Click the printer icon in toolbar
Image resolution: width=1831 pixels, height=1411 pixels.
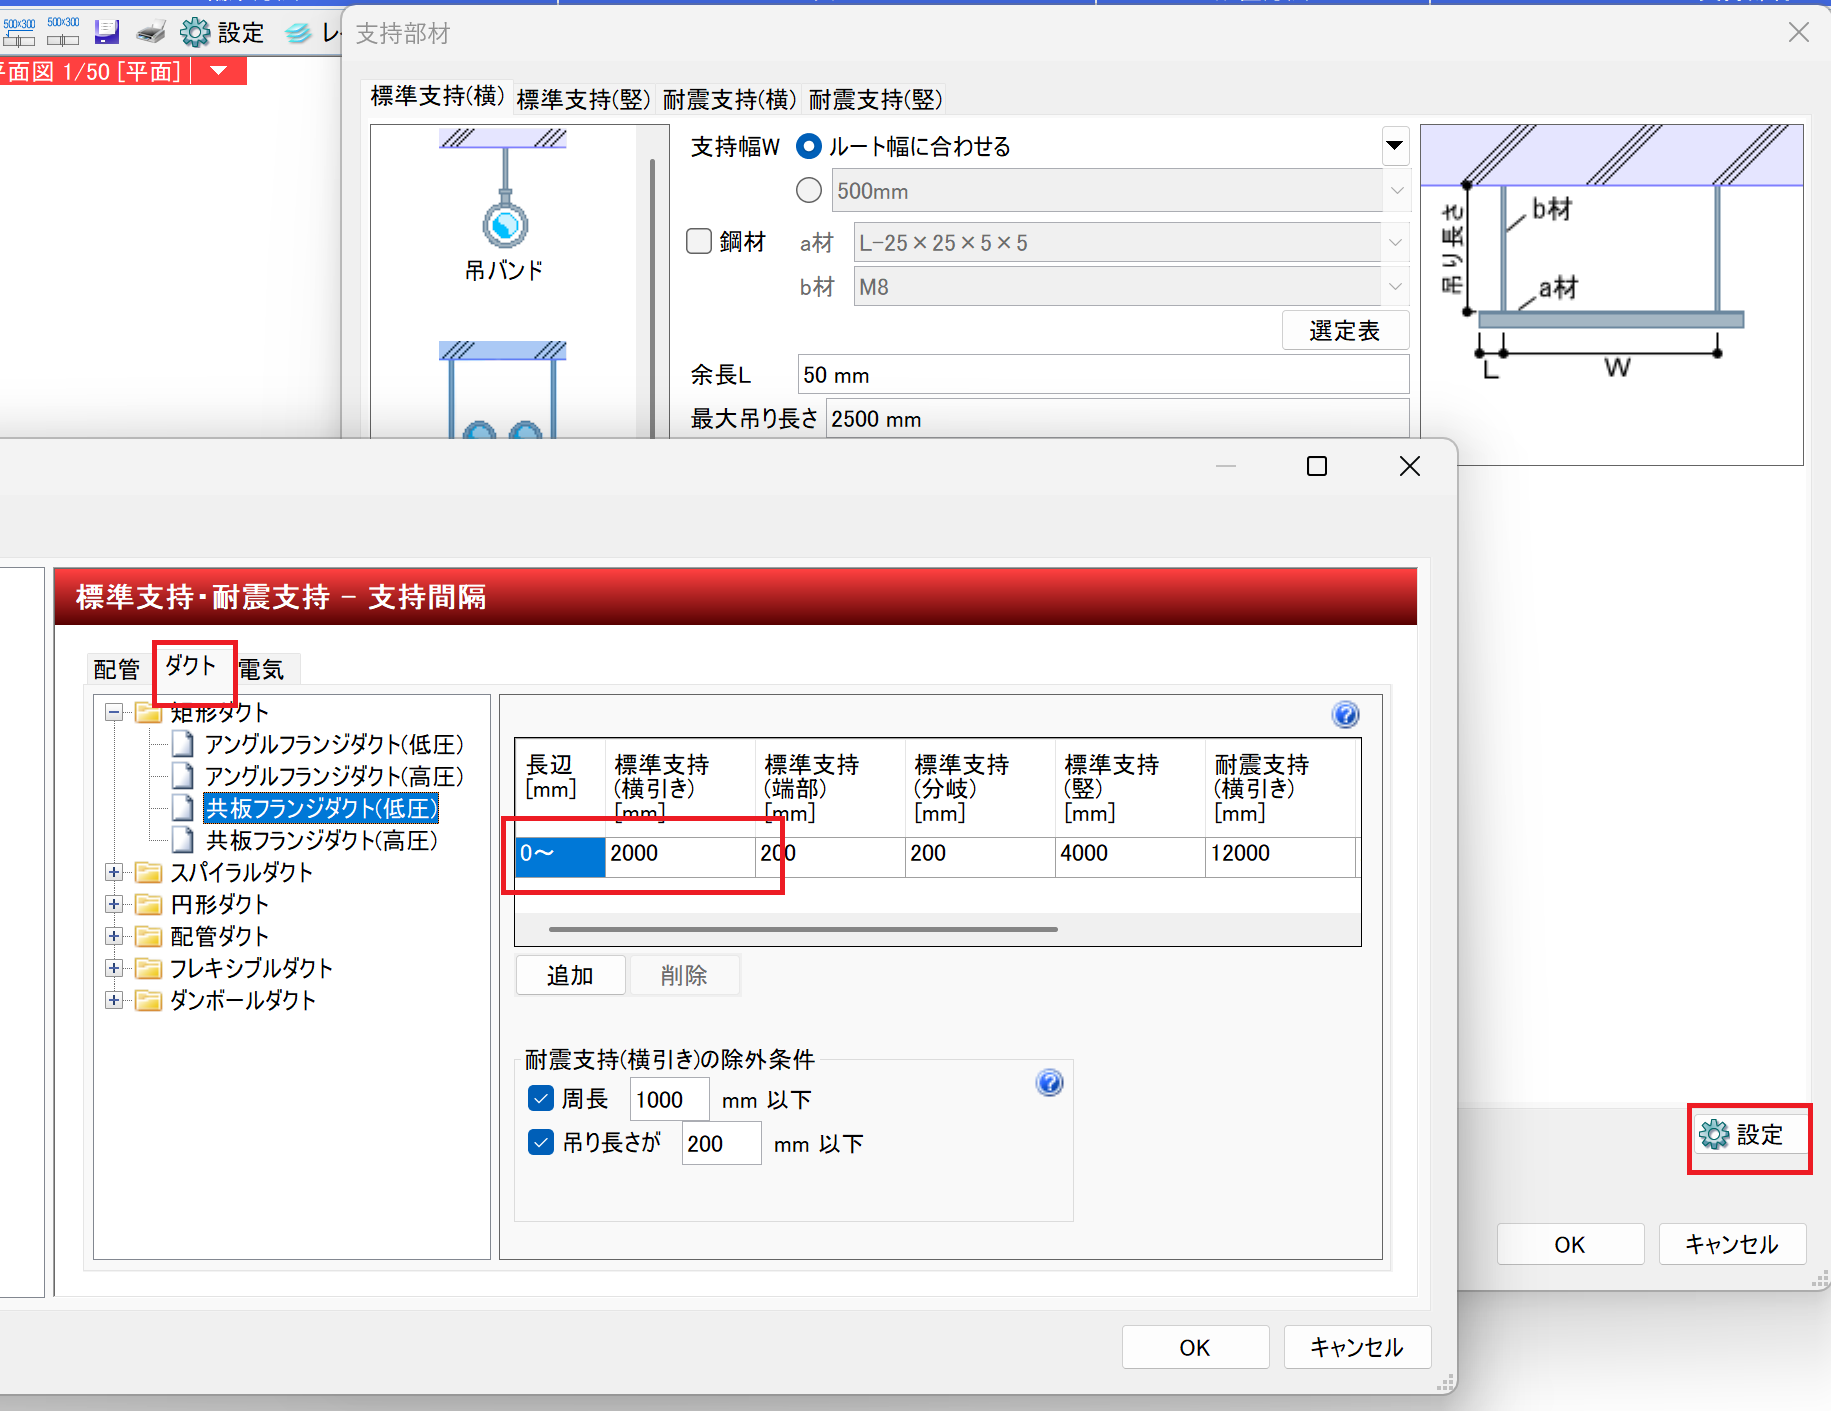pos(151,32)
